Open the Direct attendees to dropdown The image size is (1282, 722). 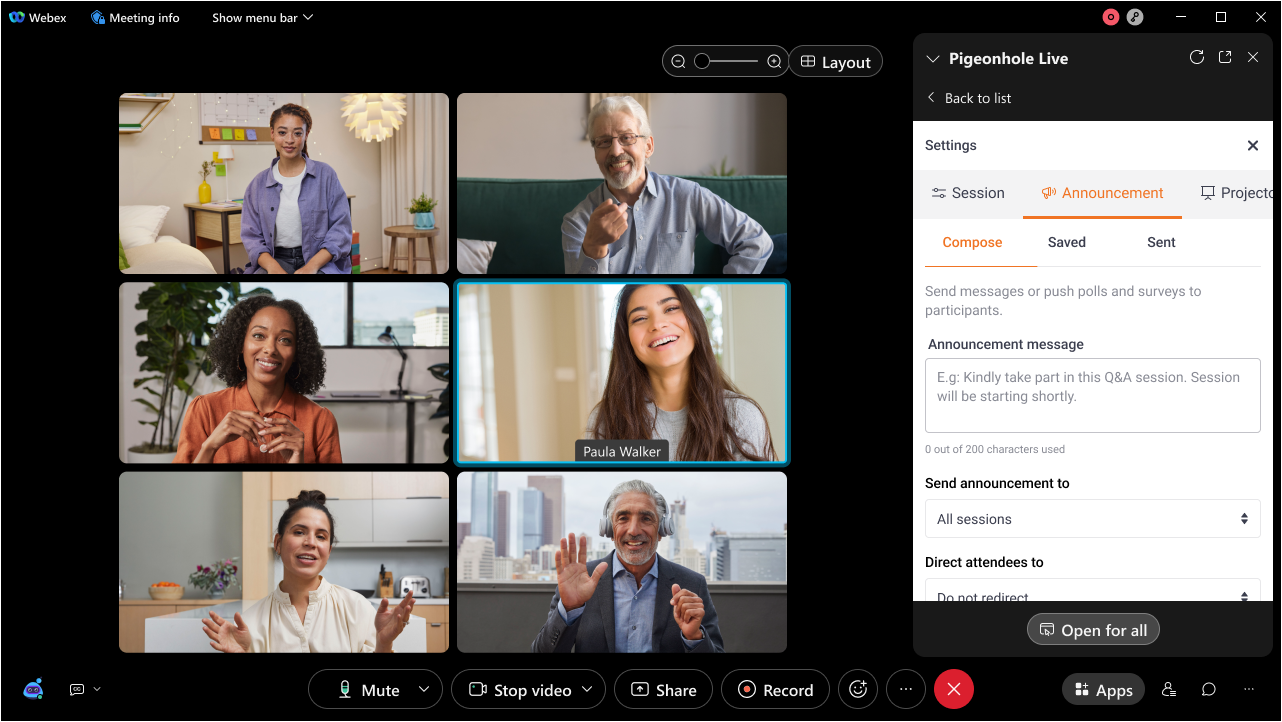pyautogui.click(x=1092, y=590)
